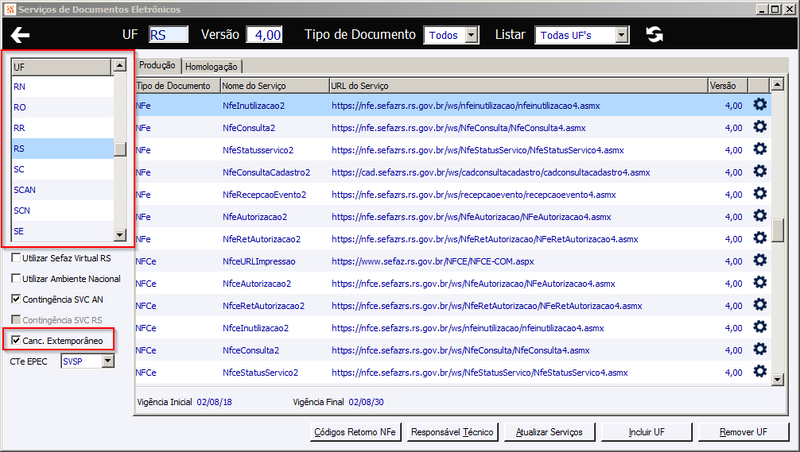Click the Incluir UF button
The width and height of the screenshot is (800, 452).
[646, 432]
